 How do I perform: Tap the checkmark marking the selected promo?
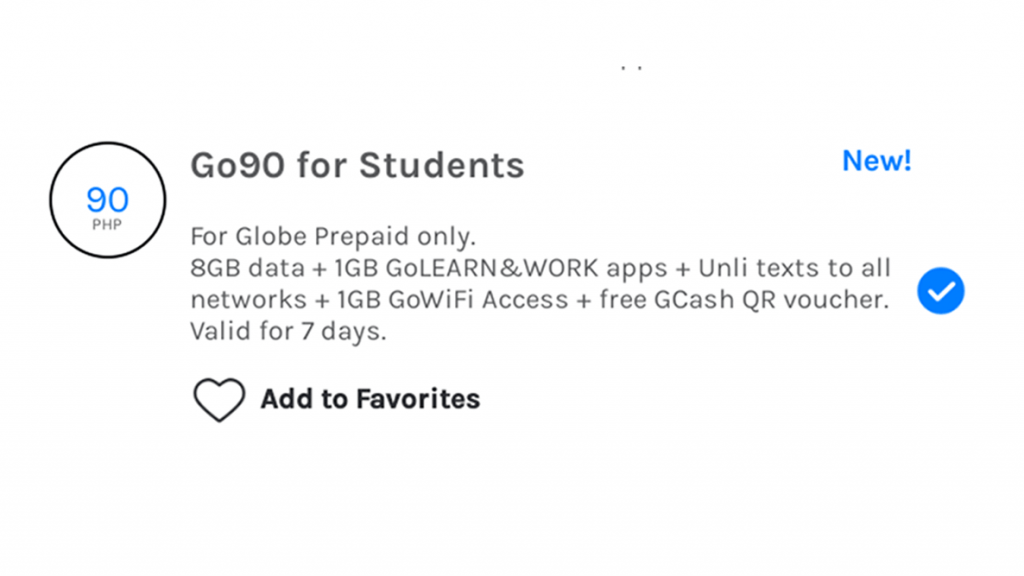point(939,291)
